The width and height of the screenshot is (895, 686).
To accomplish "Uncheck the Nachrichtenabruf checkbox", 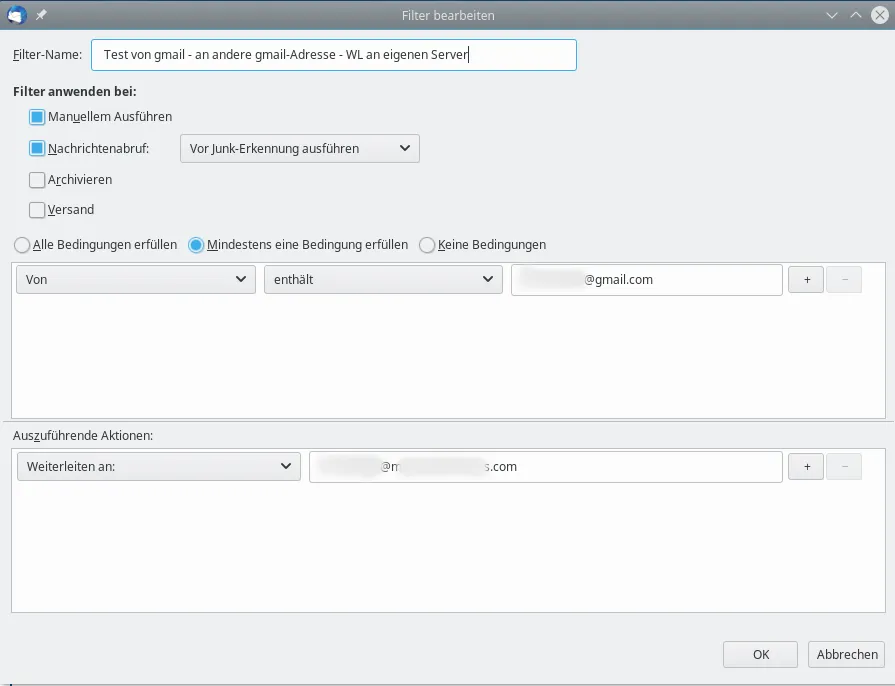I will [37, 148].
